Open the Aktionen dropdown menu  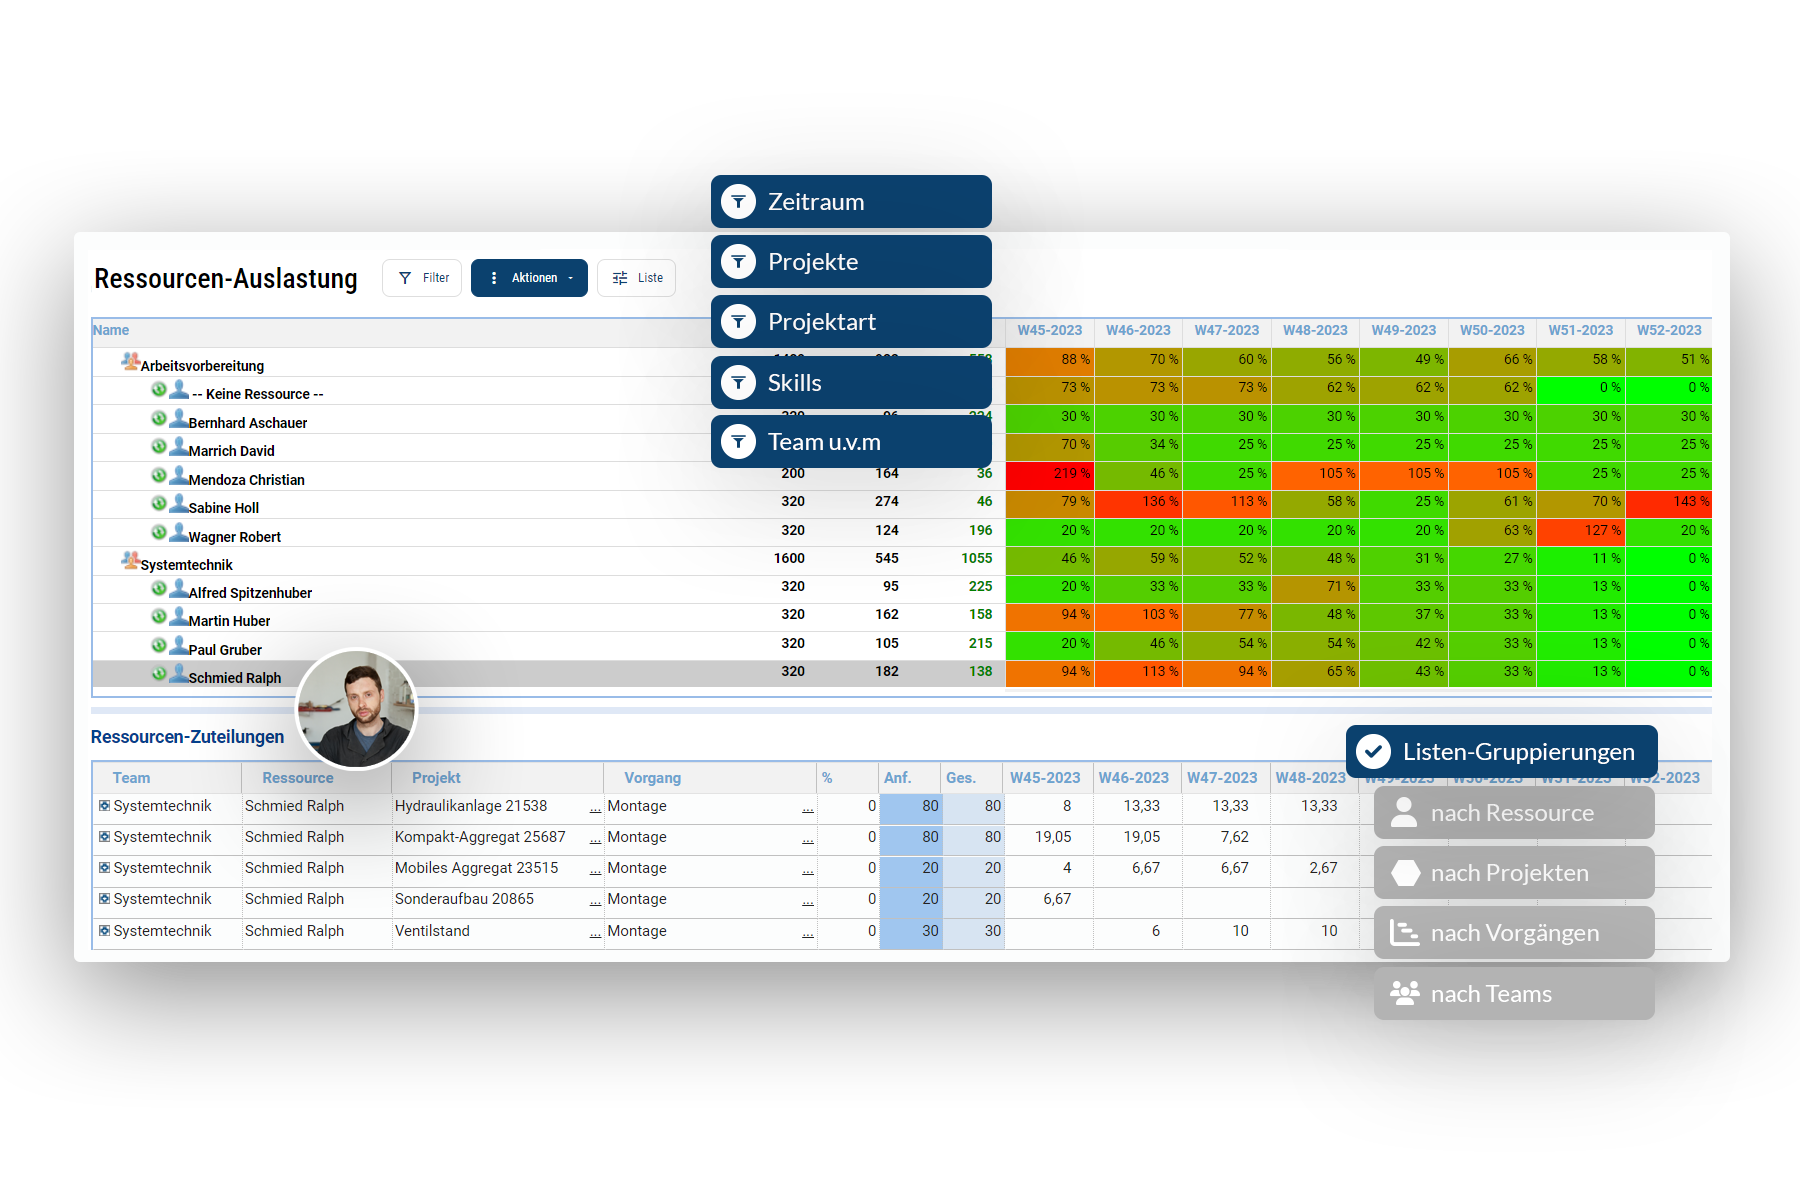point(529,278)
